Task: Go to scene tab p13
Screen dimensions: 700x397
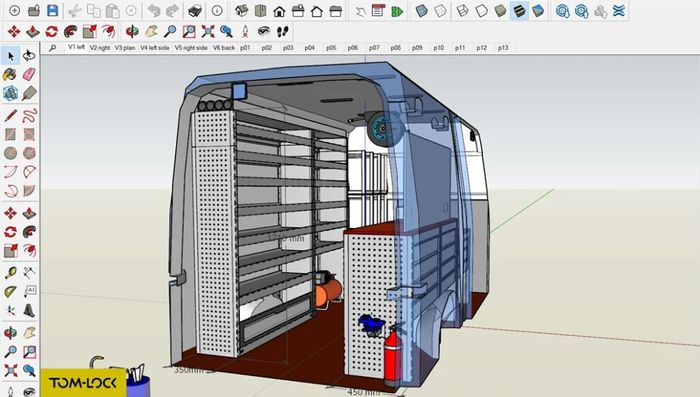Action: coord(503,47)
